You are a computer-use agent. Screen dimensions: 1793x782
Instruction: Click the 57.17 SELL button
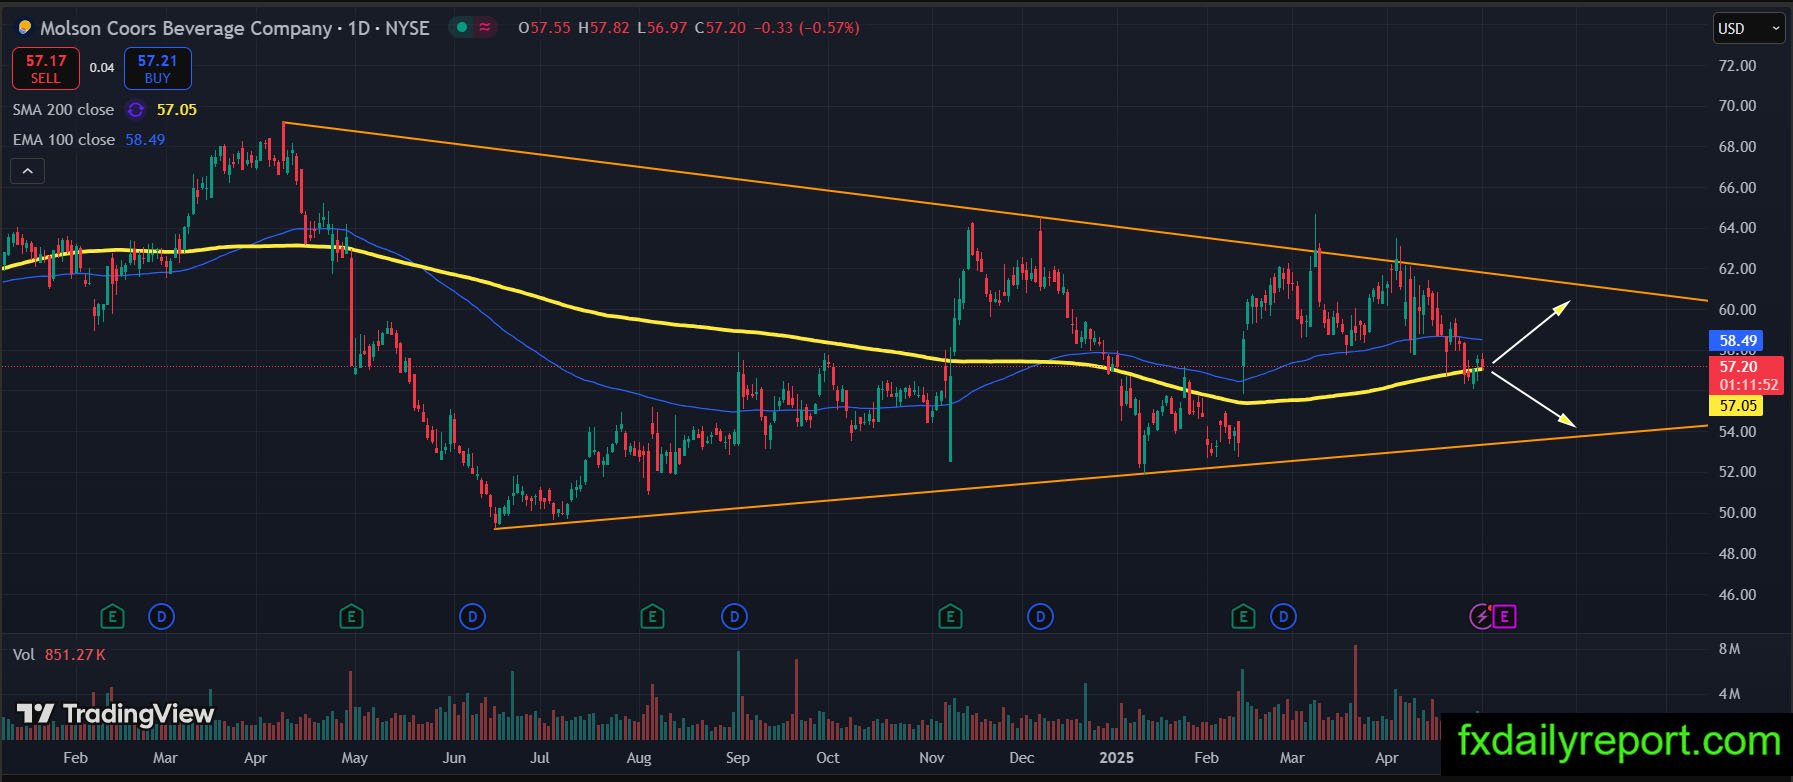point(45,69)
